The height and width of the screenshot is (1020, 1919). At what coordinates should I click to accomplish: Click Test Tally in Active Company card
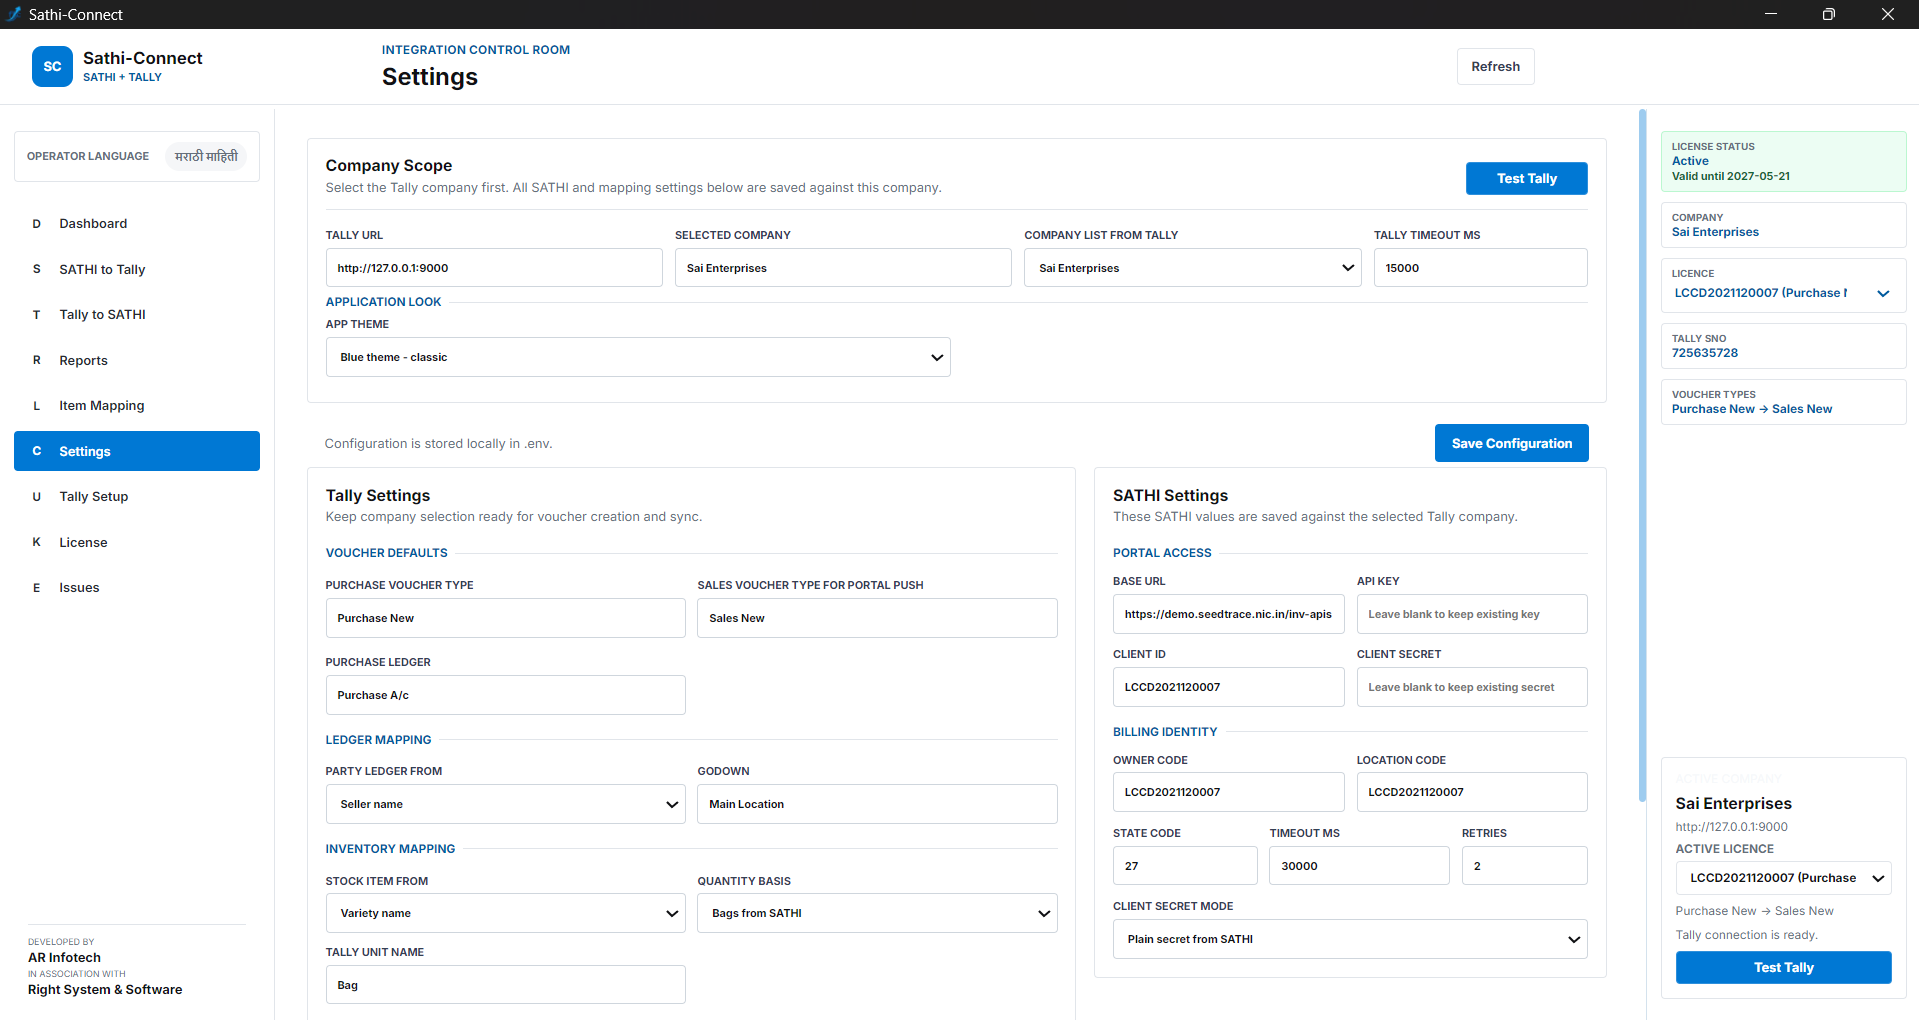(x=1783, y=967)
